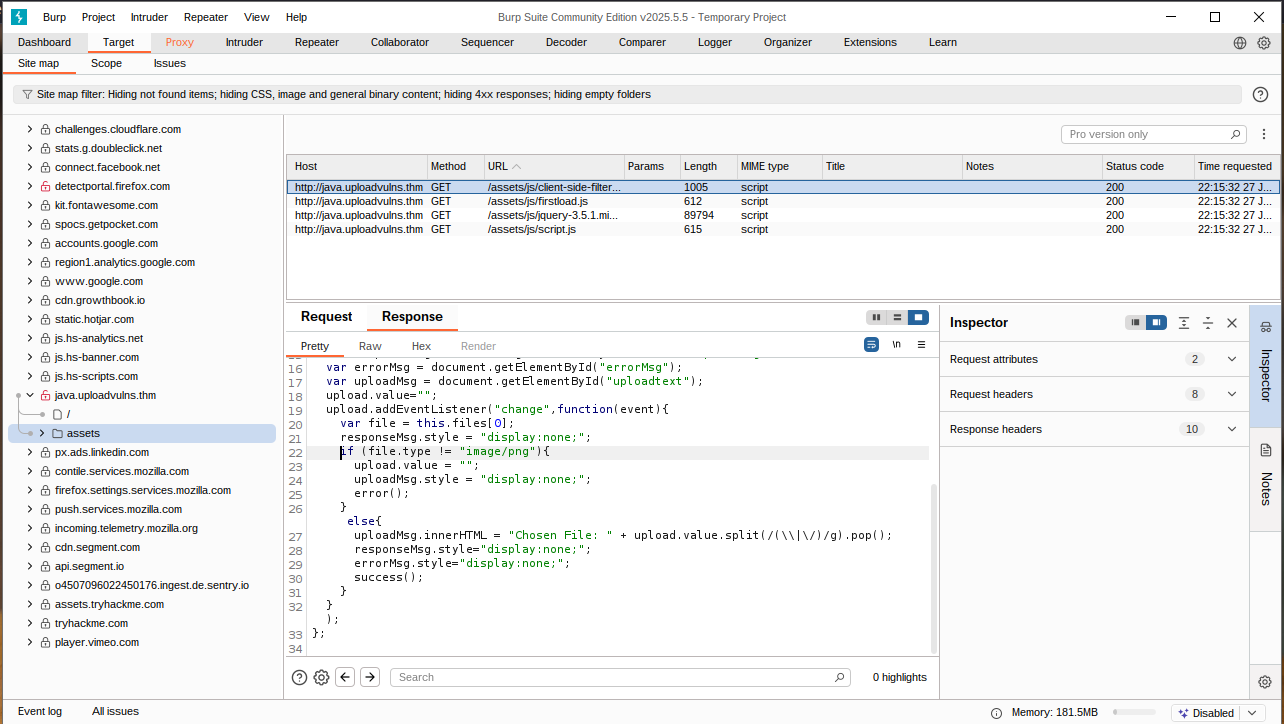Select the Hex view tab

tap(421, 346)
